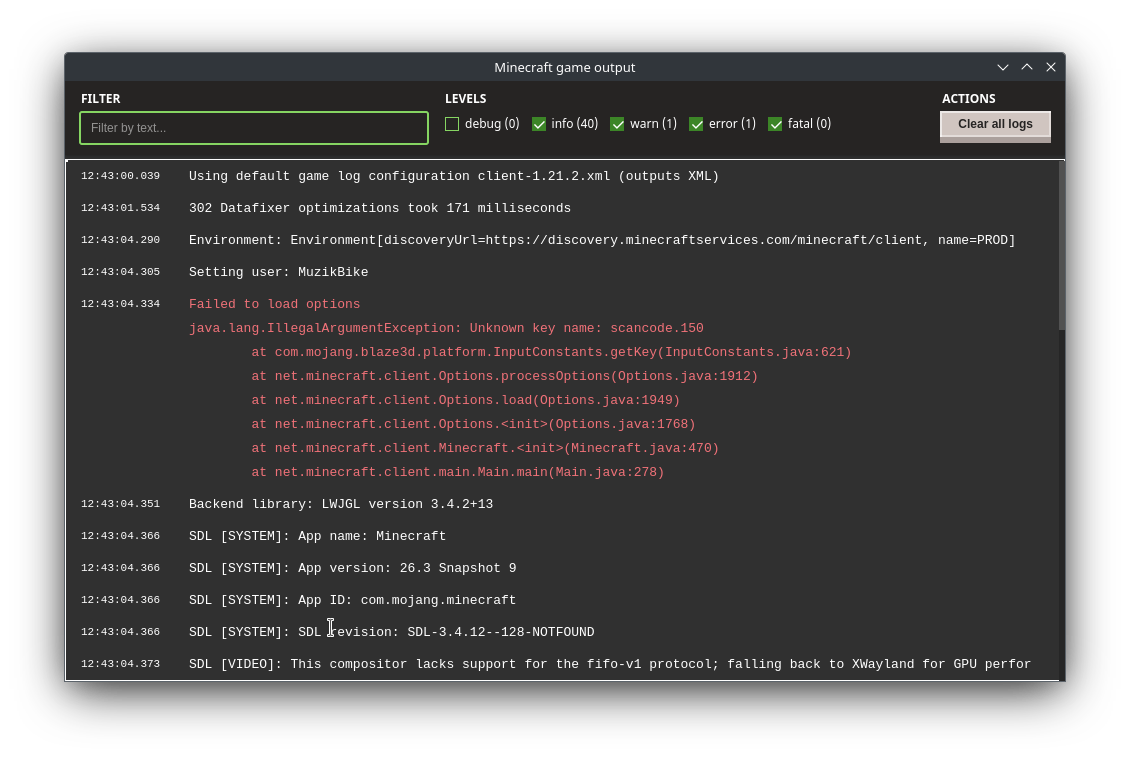Viewport: 1130px width, 758px height.
Task: Select the Environment discoveryUrl log entry
Action: coord(602,240)
